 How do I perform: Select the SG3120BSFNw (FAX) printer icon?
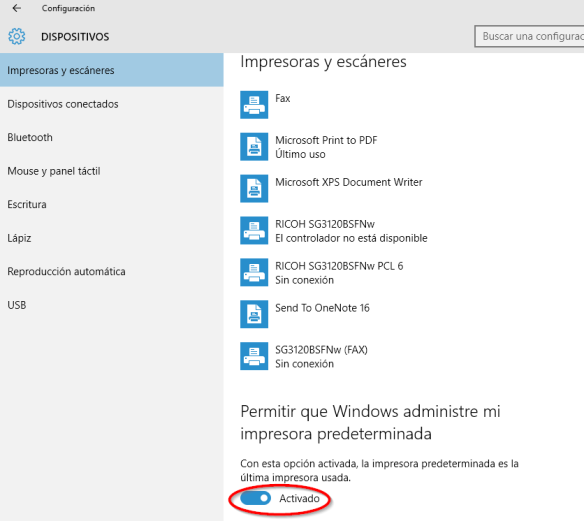[x=254, y=356]
